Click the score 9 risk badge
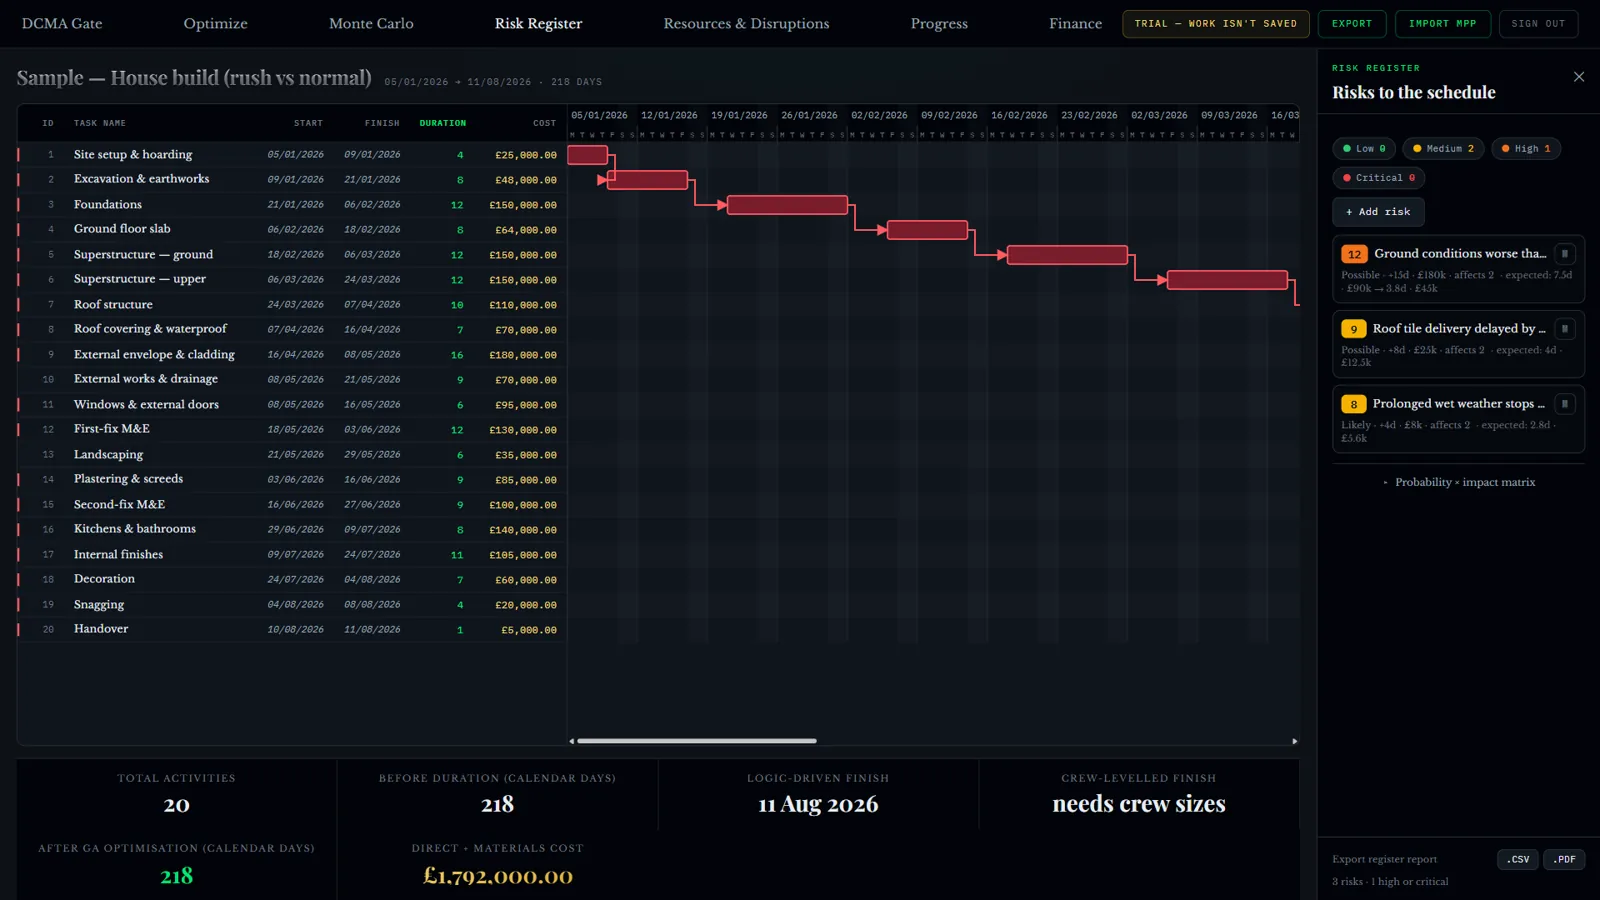This screenshot has height=900, width=1600. pos(1354,329)
